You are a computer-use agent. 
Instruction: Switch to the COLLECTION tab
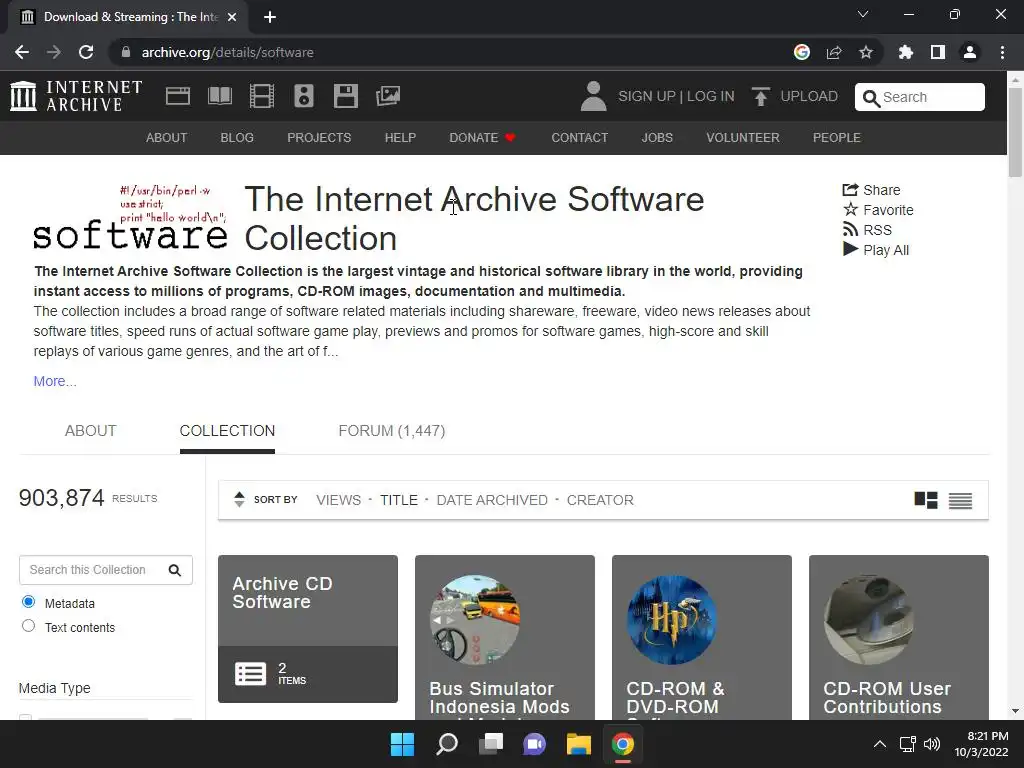227,431
